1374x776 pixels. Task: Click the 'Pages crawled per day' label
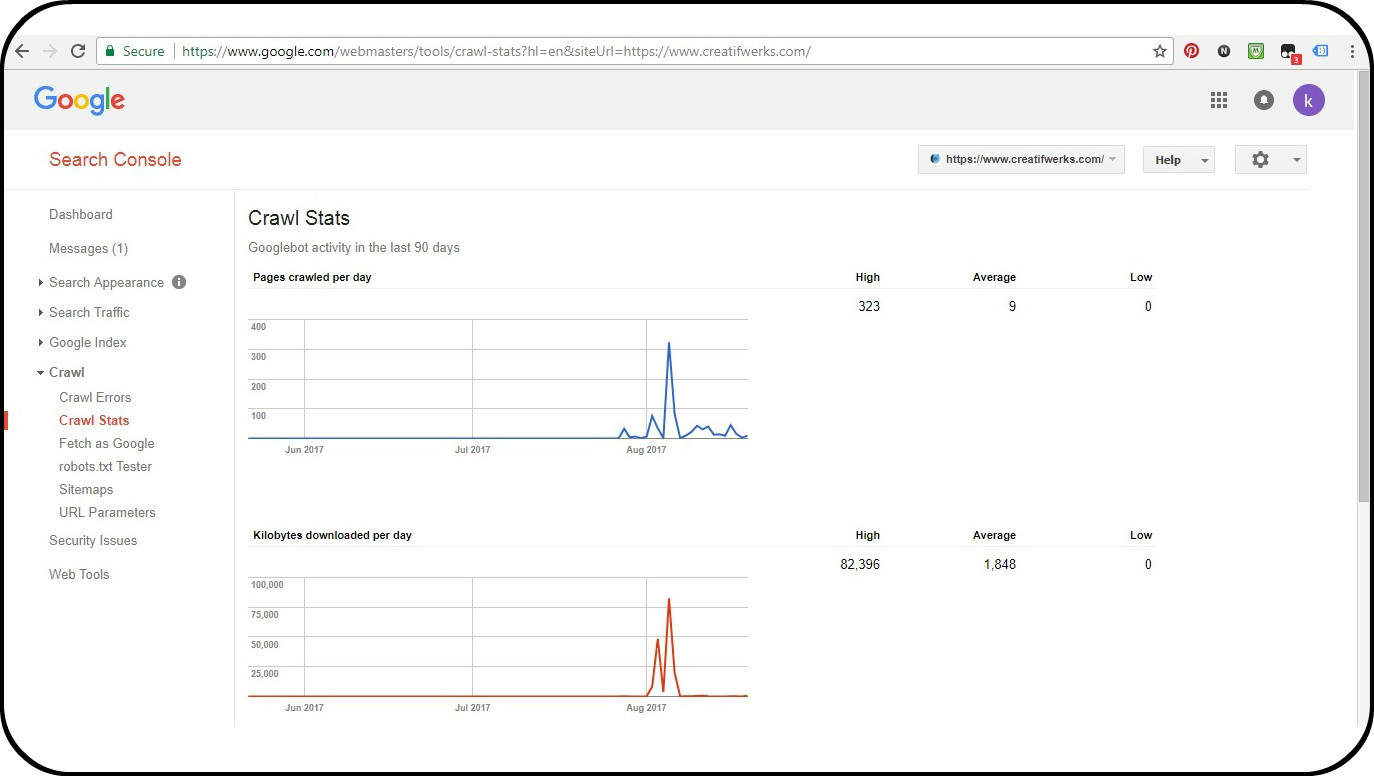312,277
